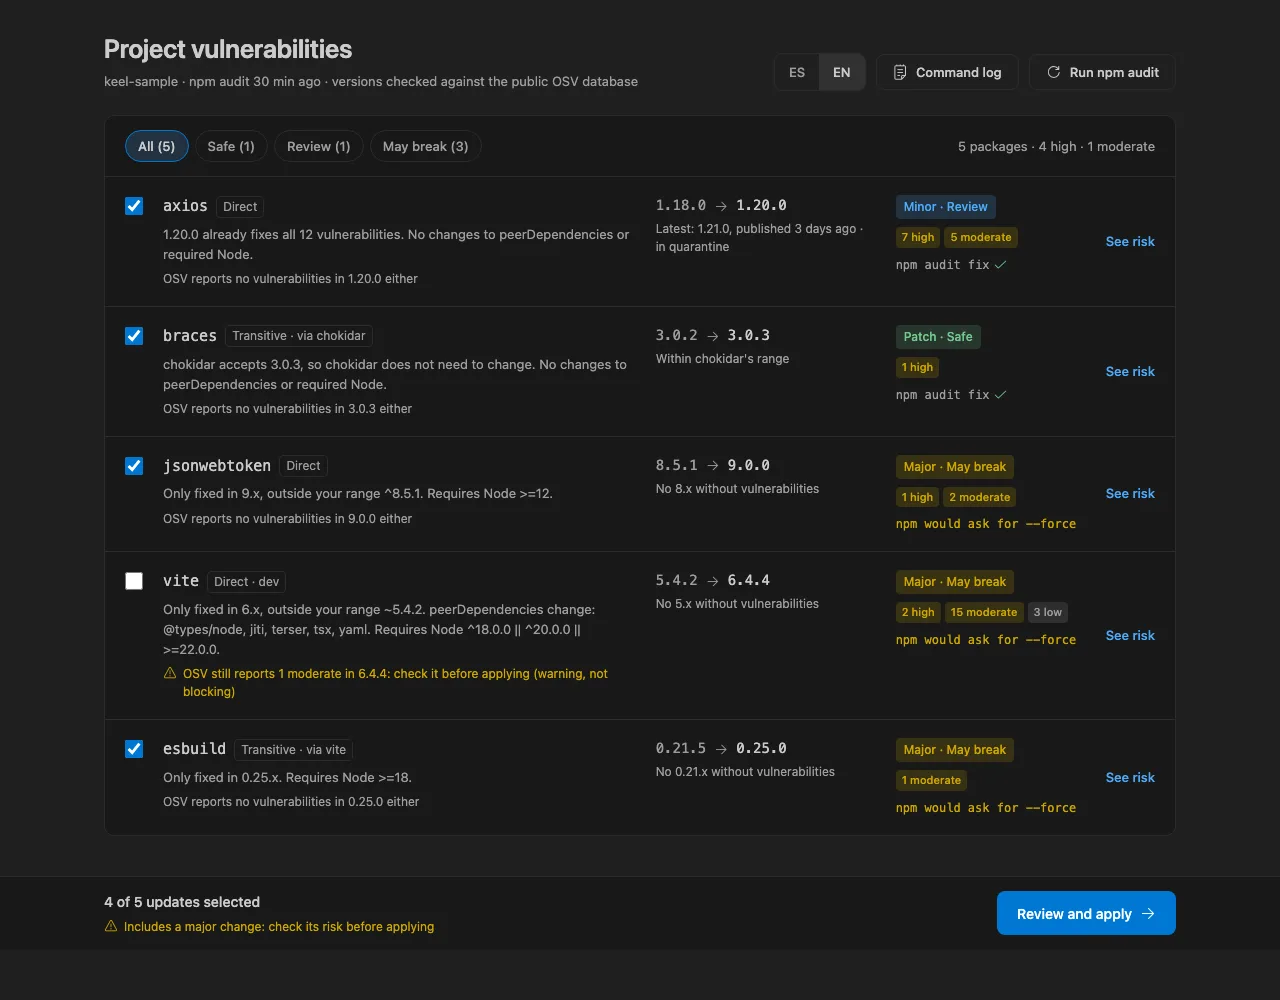Click the axios package name

pyautogui.click(x=185, y=206)
